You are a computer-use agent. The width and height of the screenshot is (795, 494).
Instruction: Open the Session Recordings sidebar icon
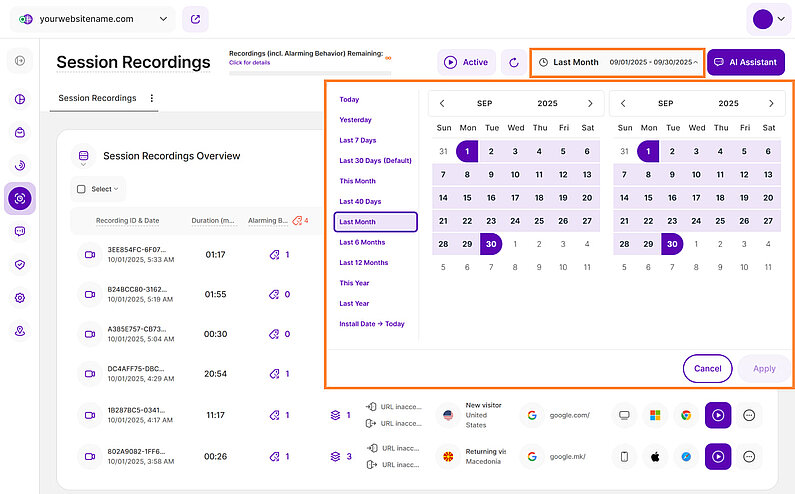(x=20, y=198)
